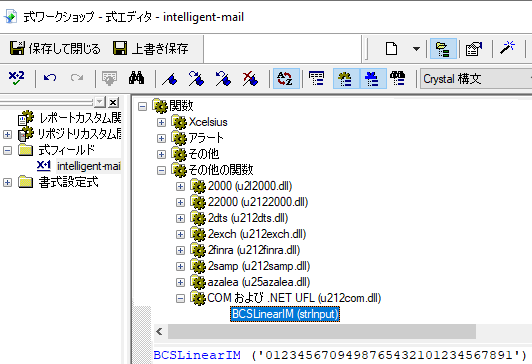This screenshot has width=532, height=364.
Task: Clear all bookmarks red X icon
Action: [x=250, y=78]
